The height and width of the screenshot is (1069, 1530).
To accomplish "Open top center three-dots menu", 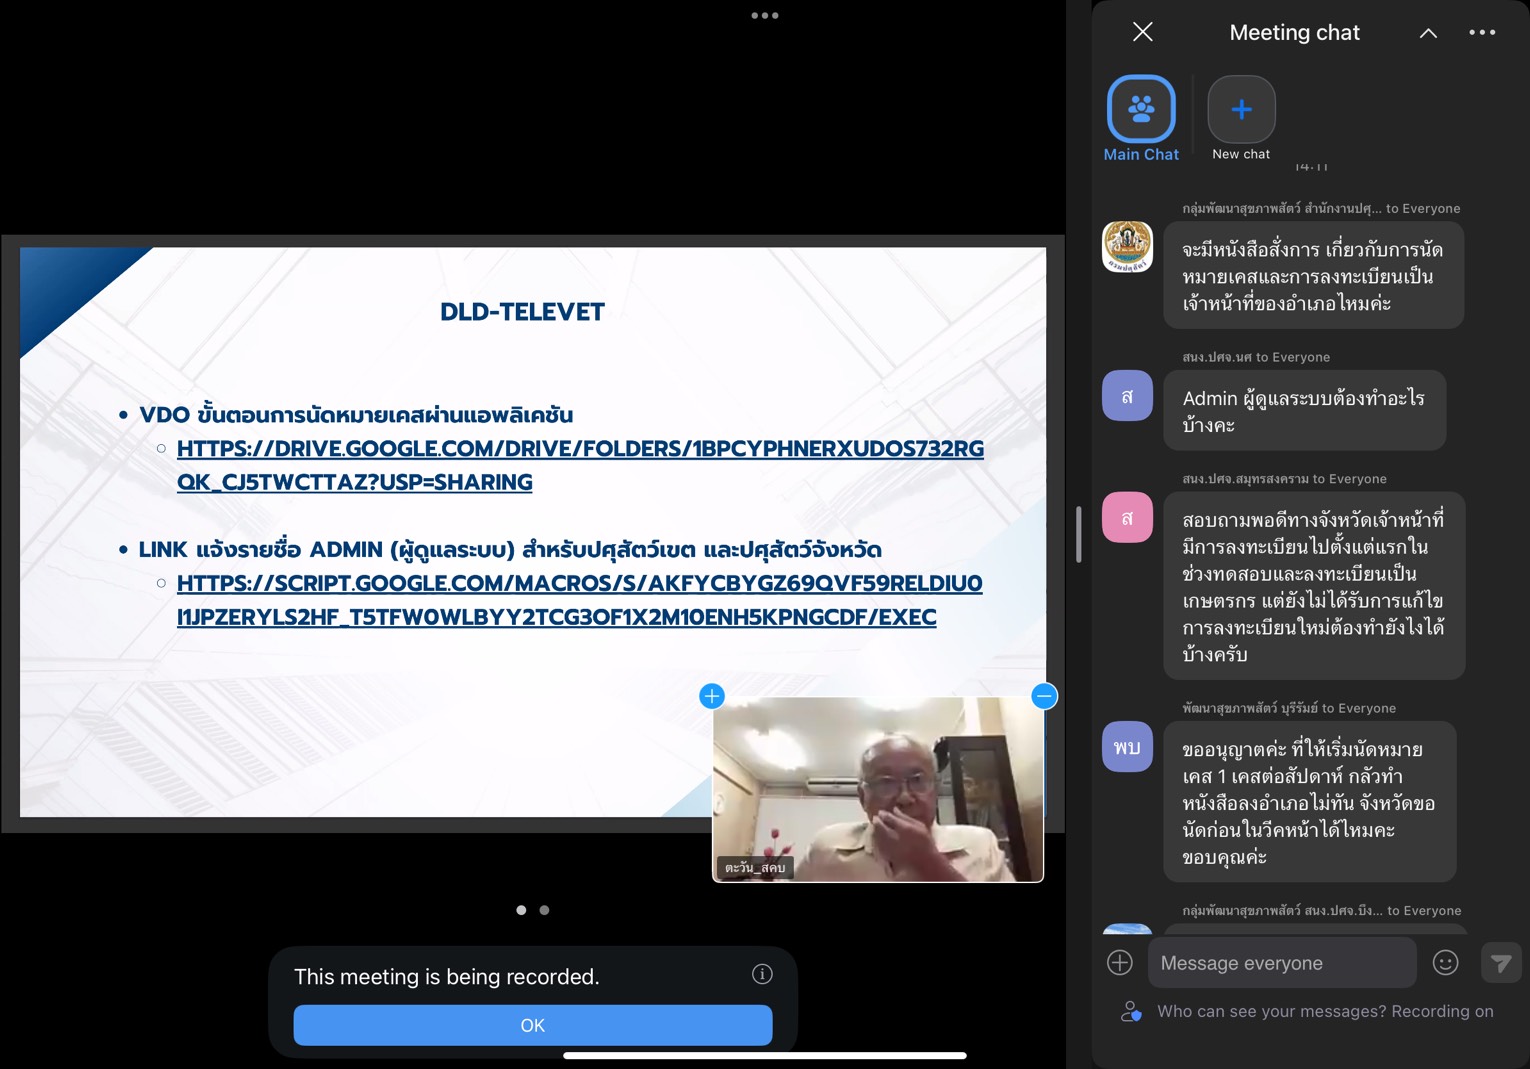I will [765, 16].
